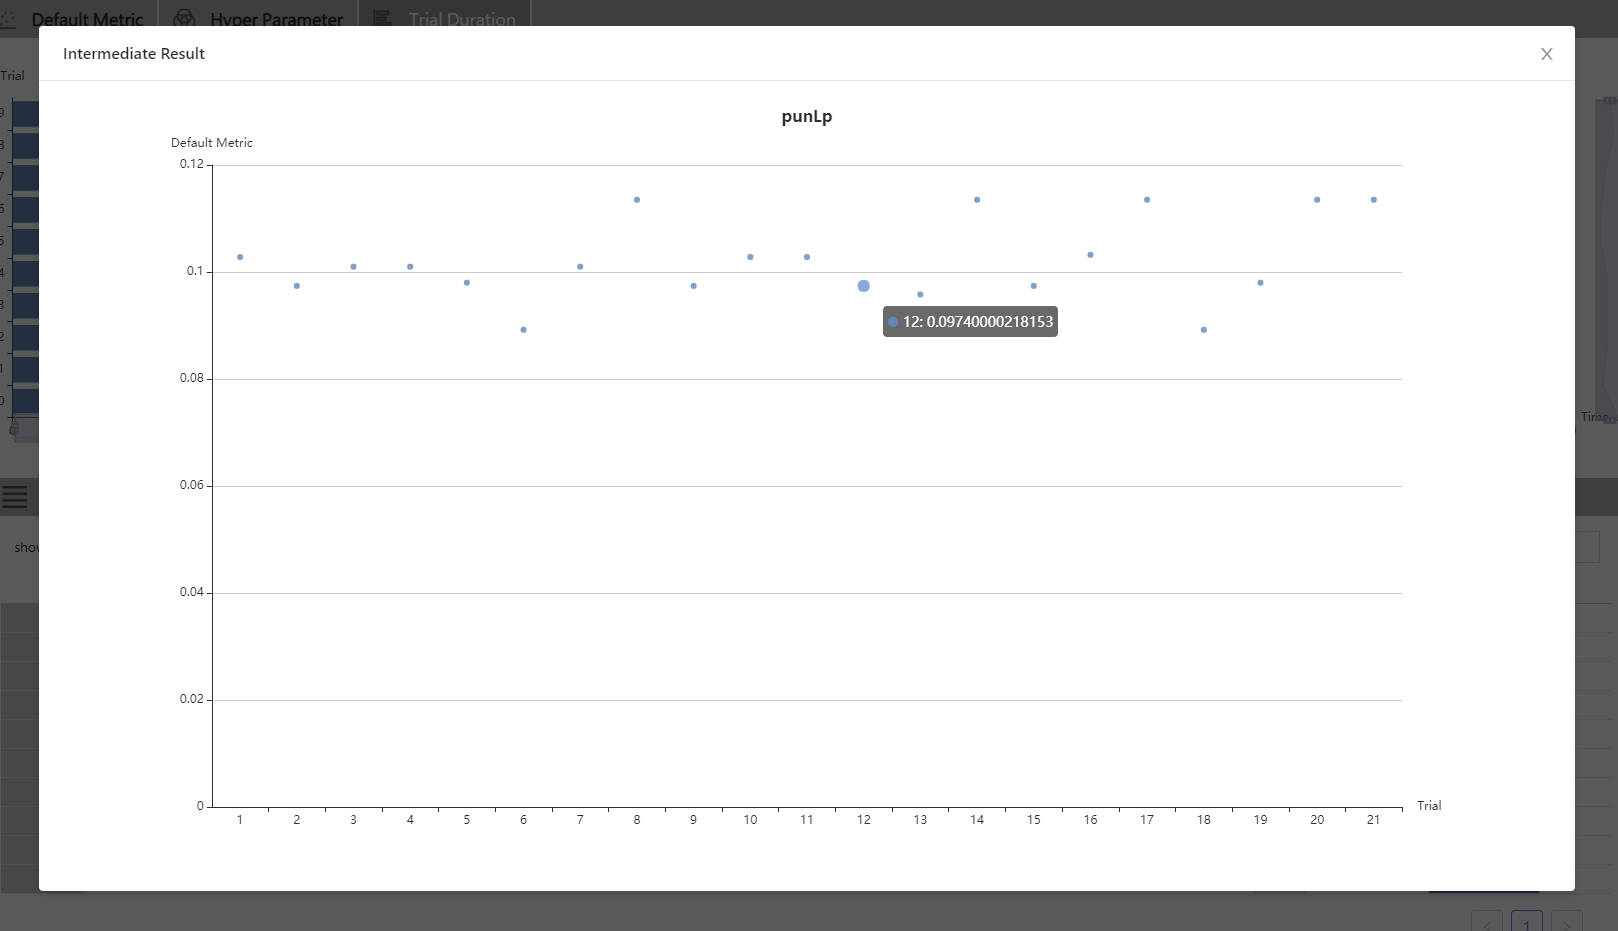Click the lowest data point at trial 6
1618x931 pixels.
(521, 328)
